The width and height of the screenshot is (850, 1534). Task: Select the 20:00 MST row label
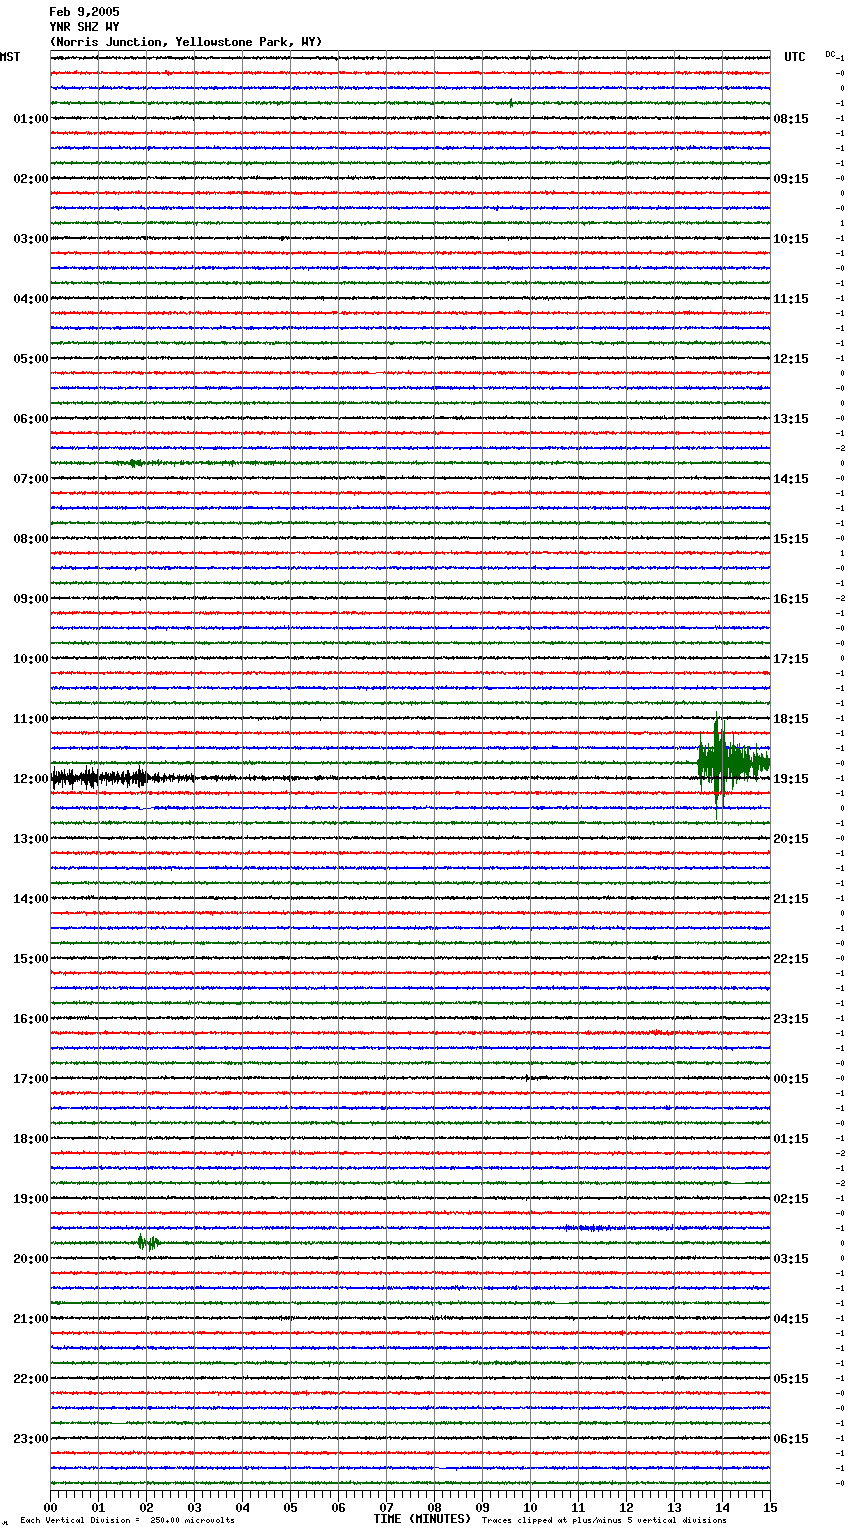pos(31,1259)
